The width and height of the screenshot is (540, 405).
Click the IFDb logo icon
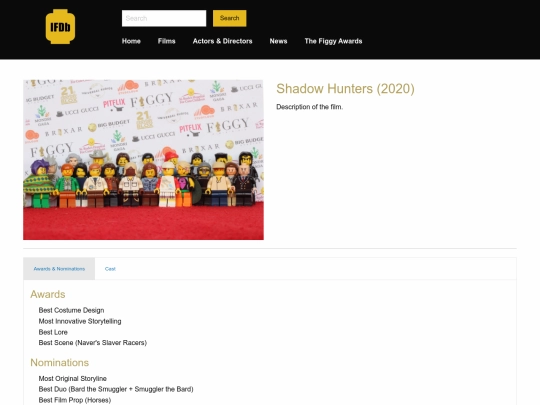60,27
